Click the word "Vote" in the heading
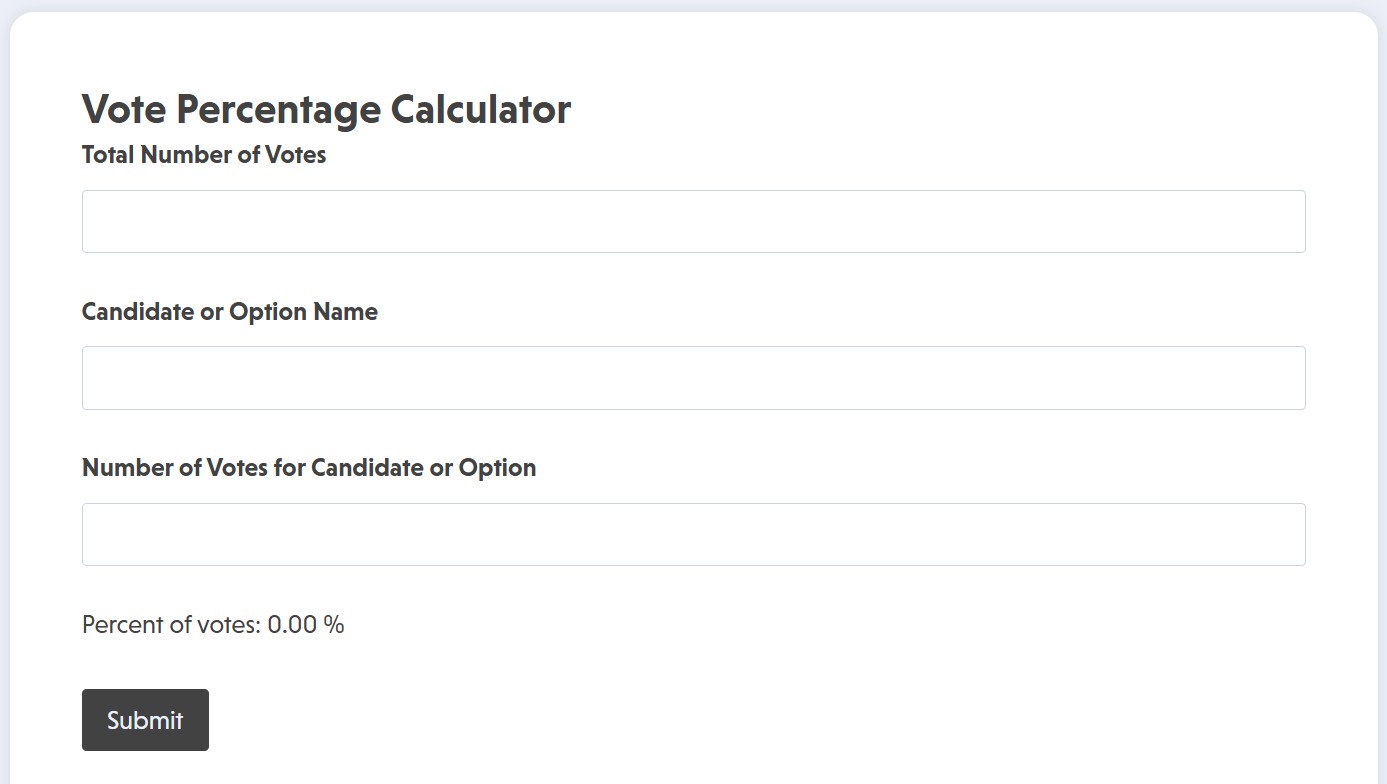 (x=125, y=109)
